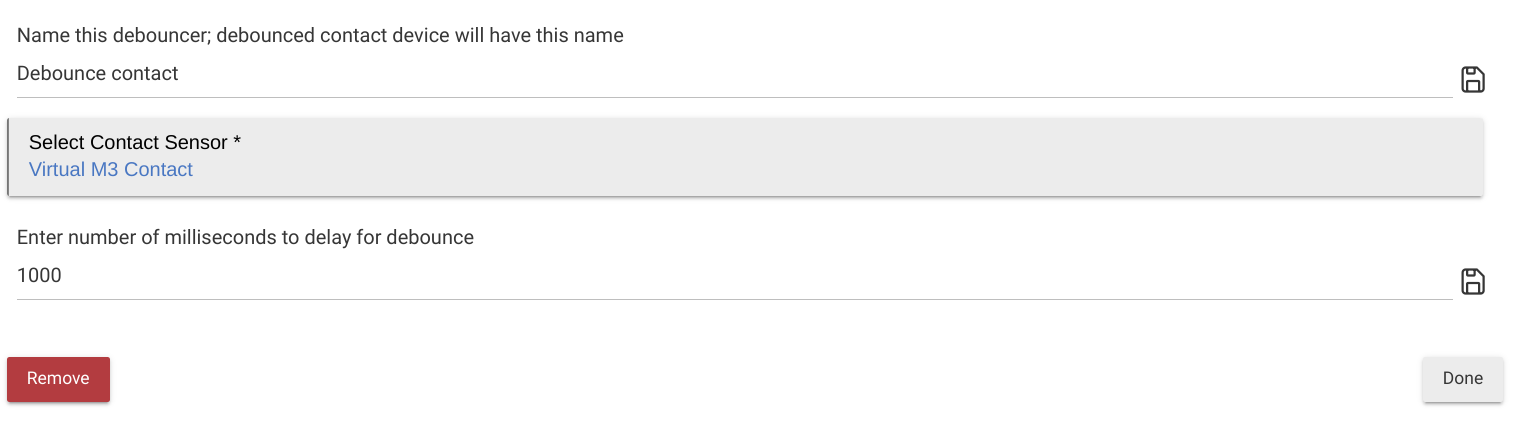Click the gray Done button
1517x422 pixels.
[1462, 379]
